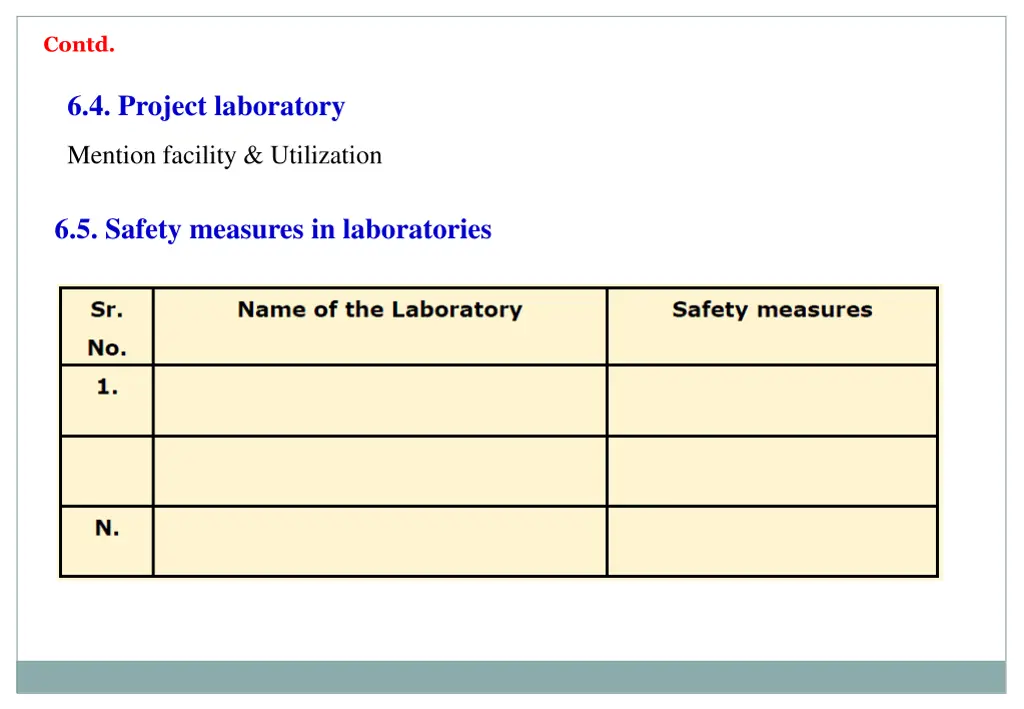The height and width of the screenshot is (709, 1024).
Task: Click the Sr. No. header cell
Action: point(107,326)
